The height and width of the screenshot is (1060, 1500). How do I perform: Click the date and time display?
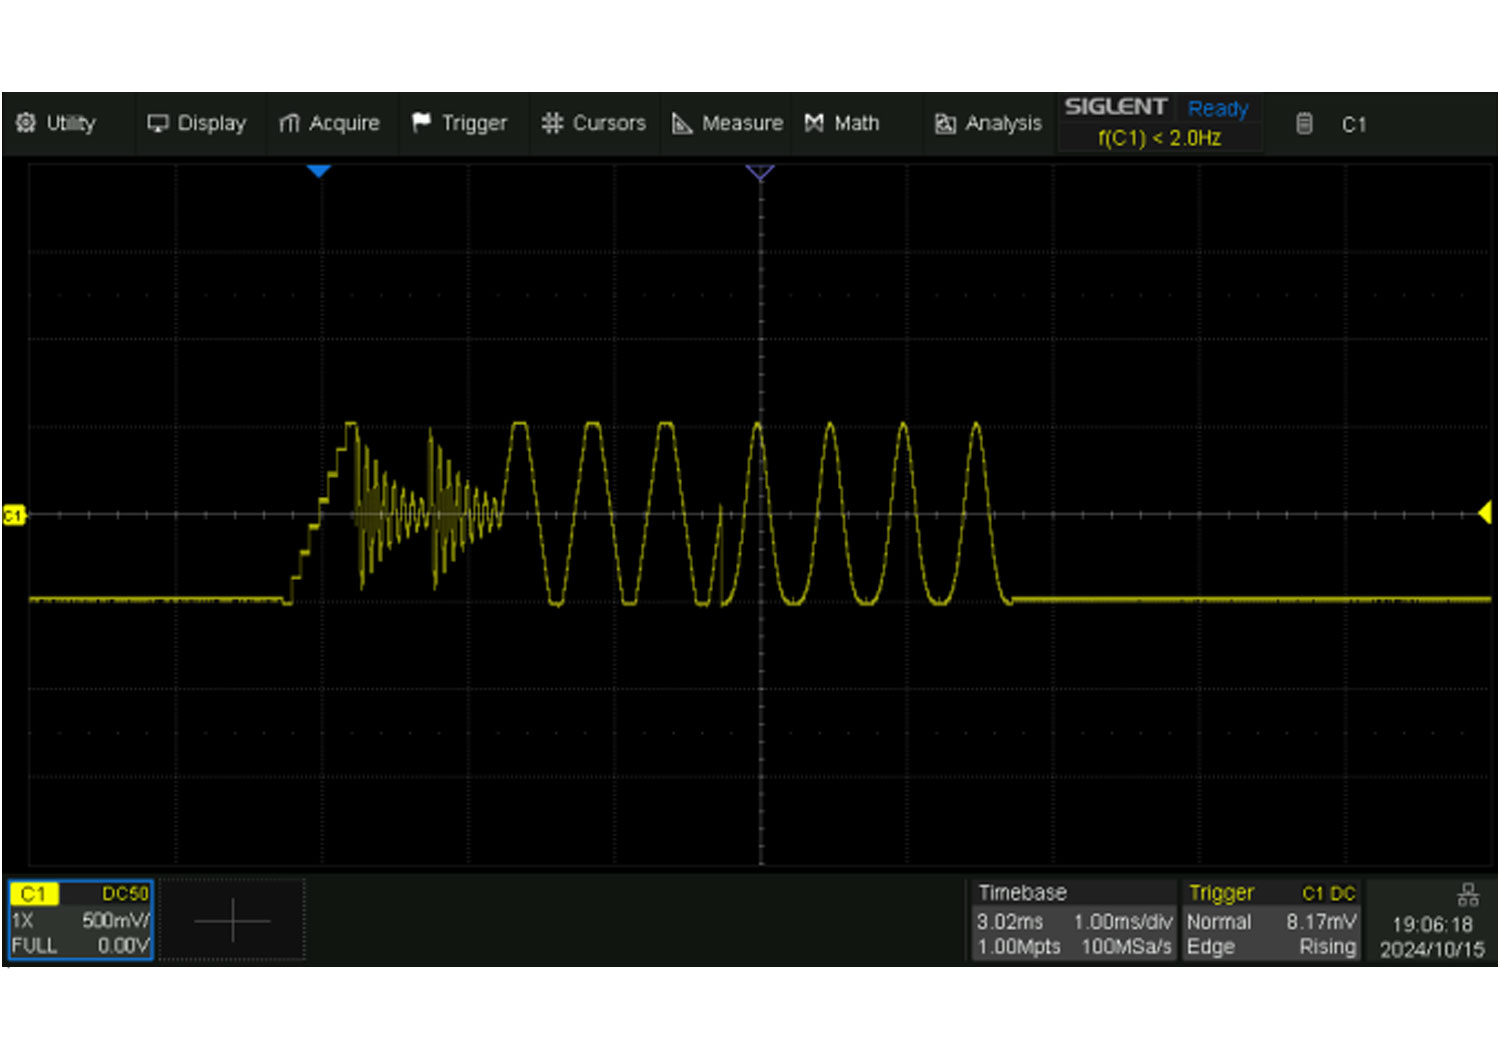point(1432,937)
